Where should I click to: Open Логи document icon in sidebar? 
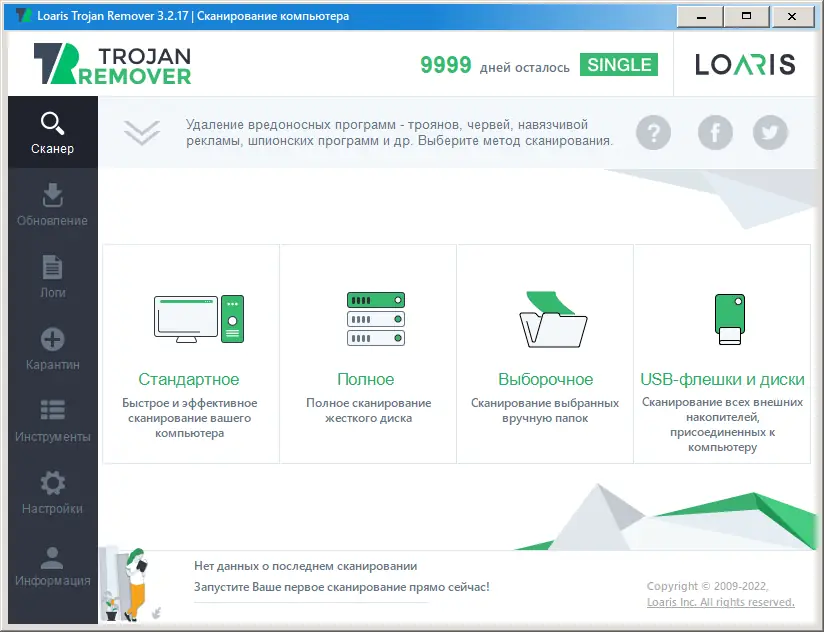[x=53, y=267]
